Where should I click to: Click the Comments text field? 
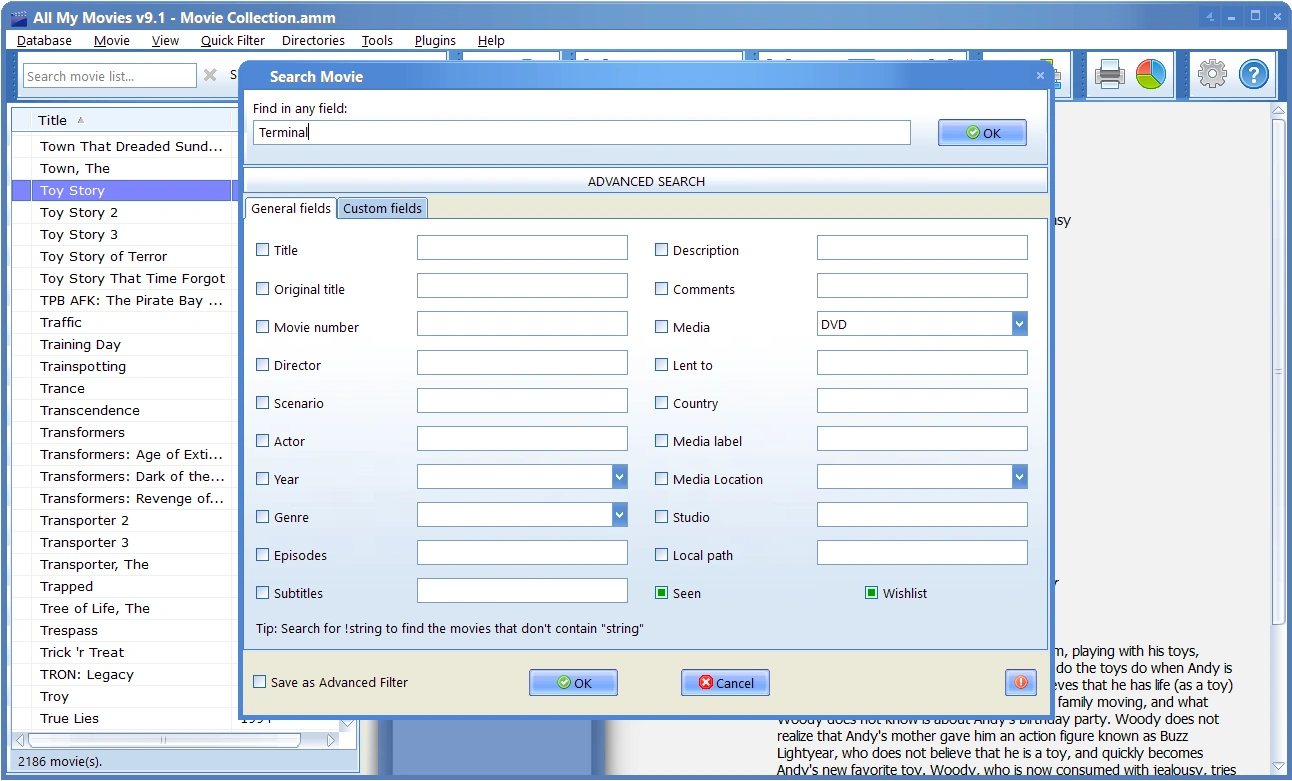[922, 285]
